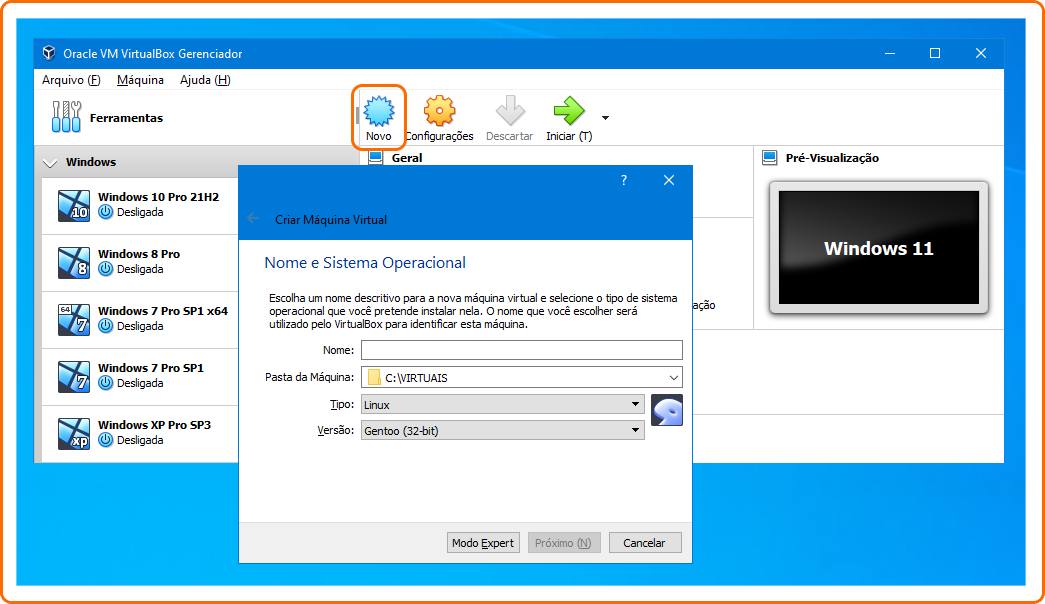Click power icon of Windows 7 Pro SP1 x64
The width and height of the screenshot is (1045, 604).
105,326
